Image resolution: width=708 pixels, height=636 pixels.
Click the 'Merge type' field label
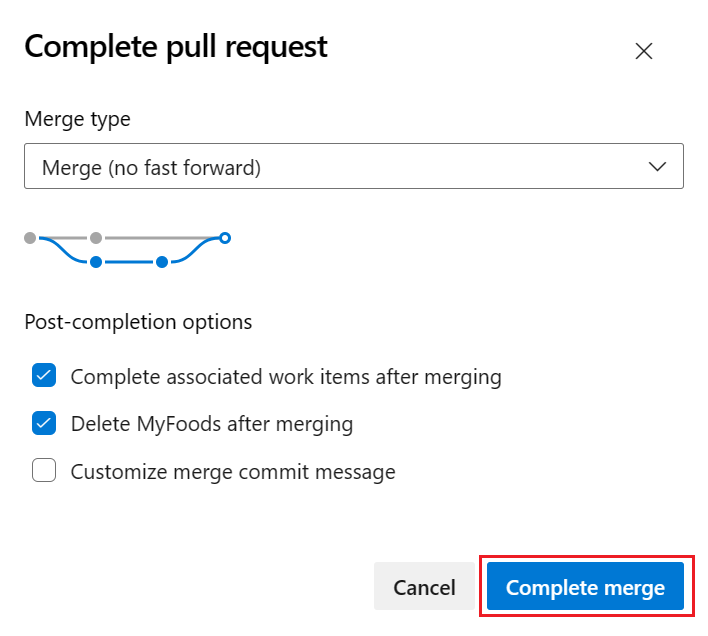click(77, 119)
